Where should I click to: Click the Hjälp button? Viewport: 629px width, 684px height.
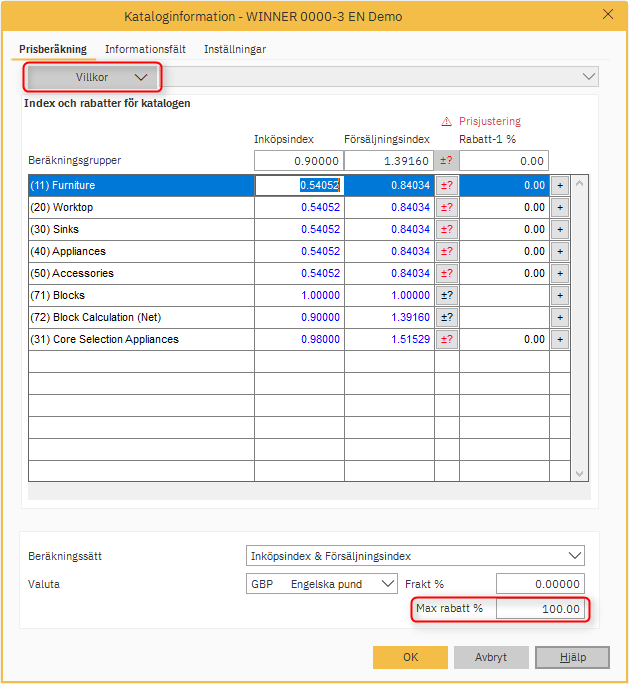571,657
